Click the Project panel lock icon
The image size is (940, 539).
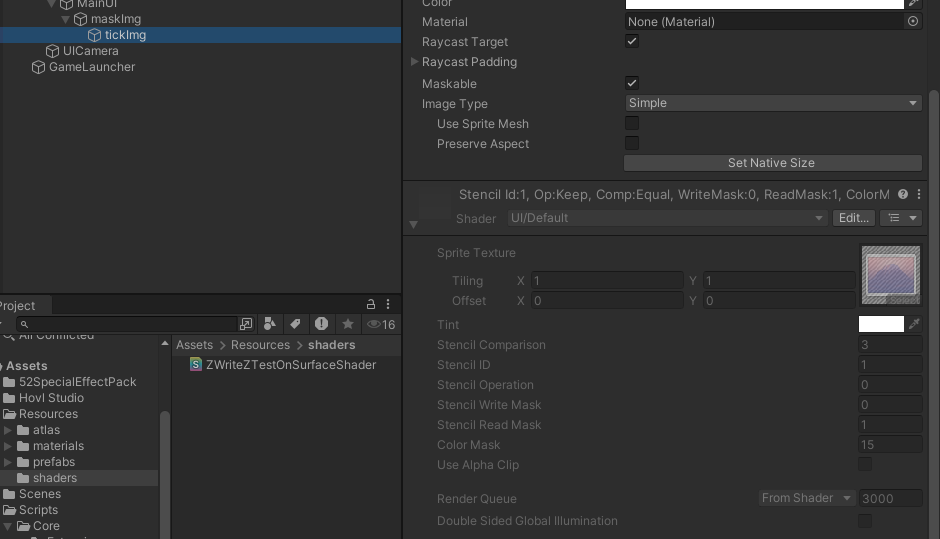[x=371, y=305]
